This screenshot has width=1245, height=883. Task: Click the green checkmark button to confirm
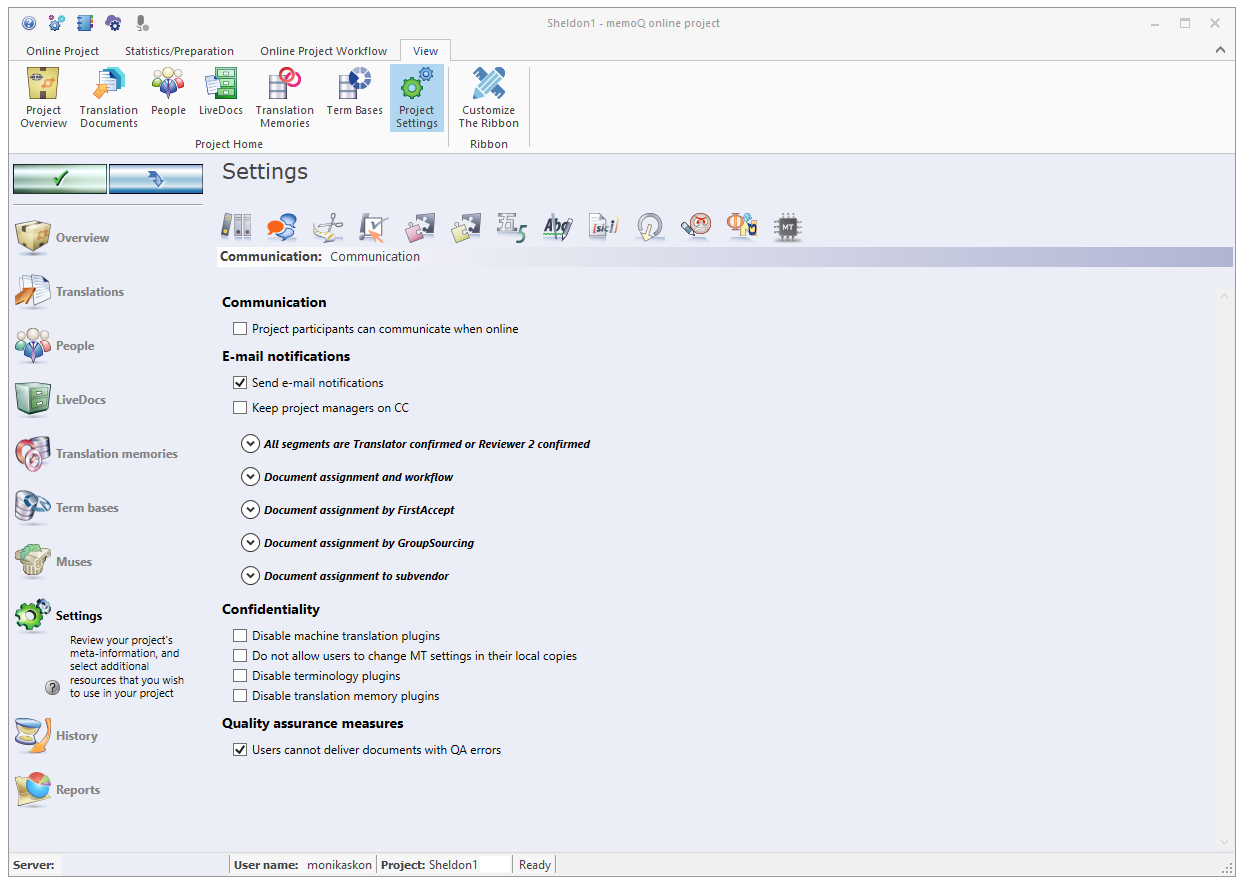[x=59, y=177]
